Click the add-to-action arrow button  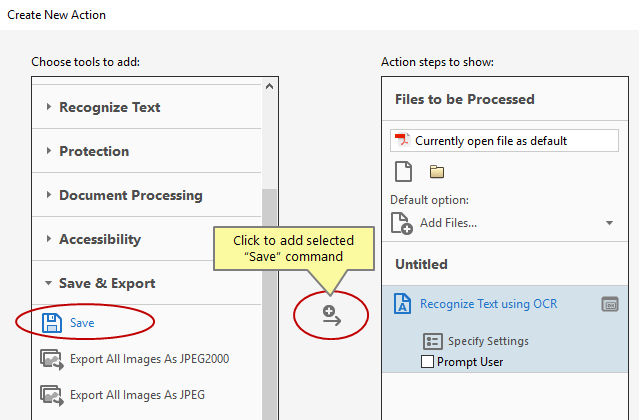click(331, 316)
